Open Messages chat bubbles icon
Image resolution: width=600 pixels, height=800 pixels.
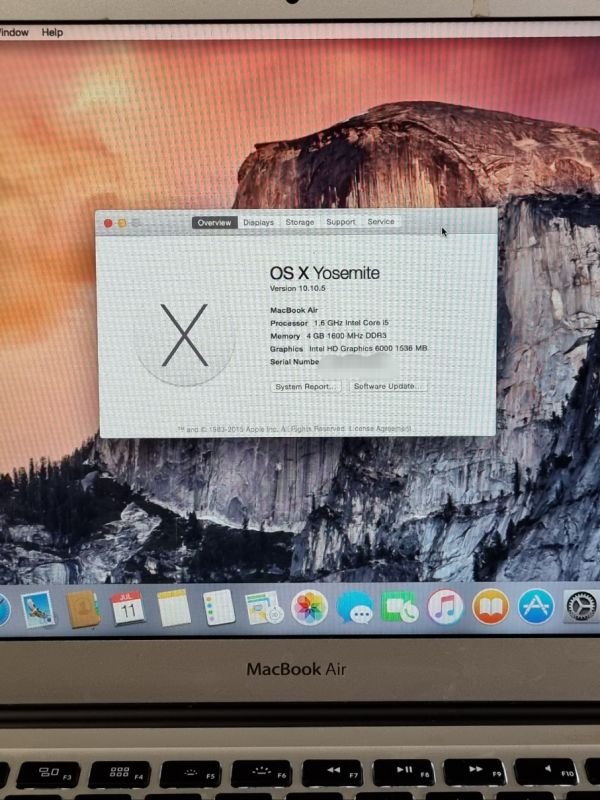tap(355, 608)
